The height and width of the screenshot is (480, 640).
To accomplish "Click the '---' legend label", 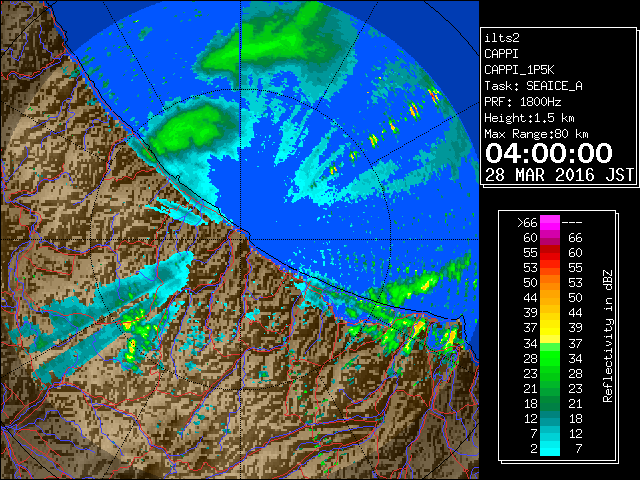I will pyautogui.click(x=572, y=223).
